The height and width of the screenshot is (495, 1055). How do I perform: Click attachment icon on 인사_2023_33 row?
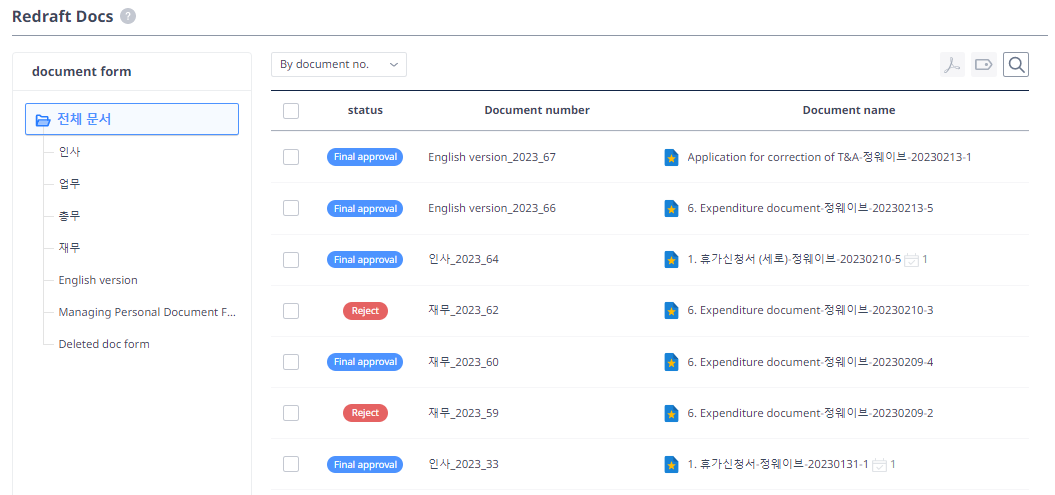point(879,465)
